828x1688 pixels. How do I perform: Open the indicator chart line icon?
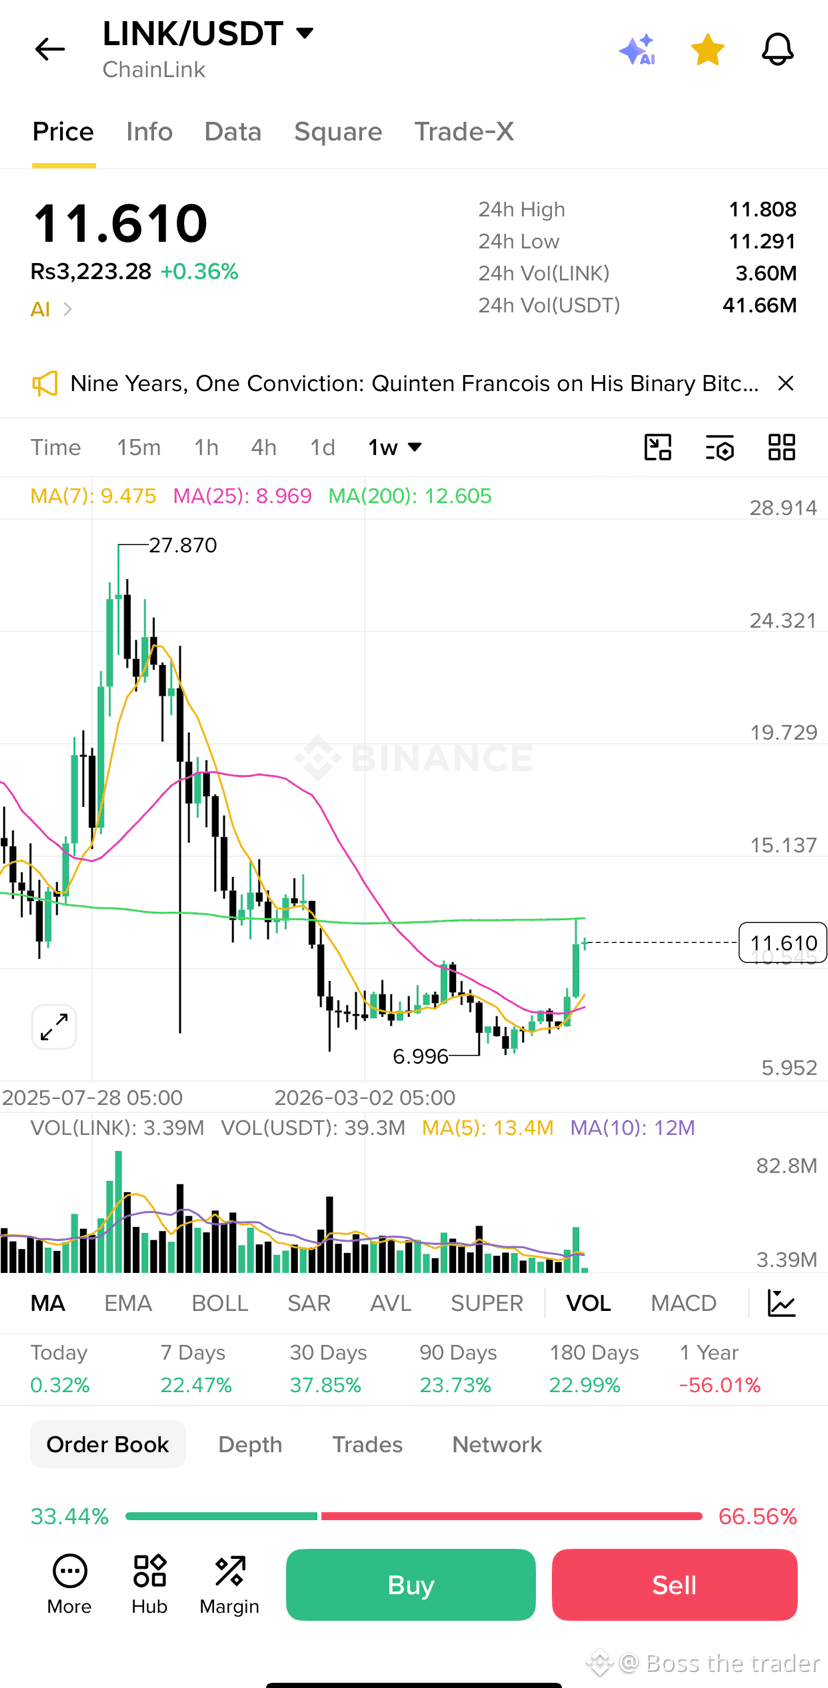coord(782,1303)
